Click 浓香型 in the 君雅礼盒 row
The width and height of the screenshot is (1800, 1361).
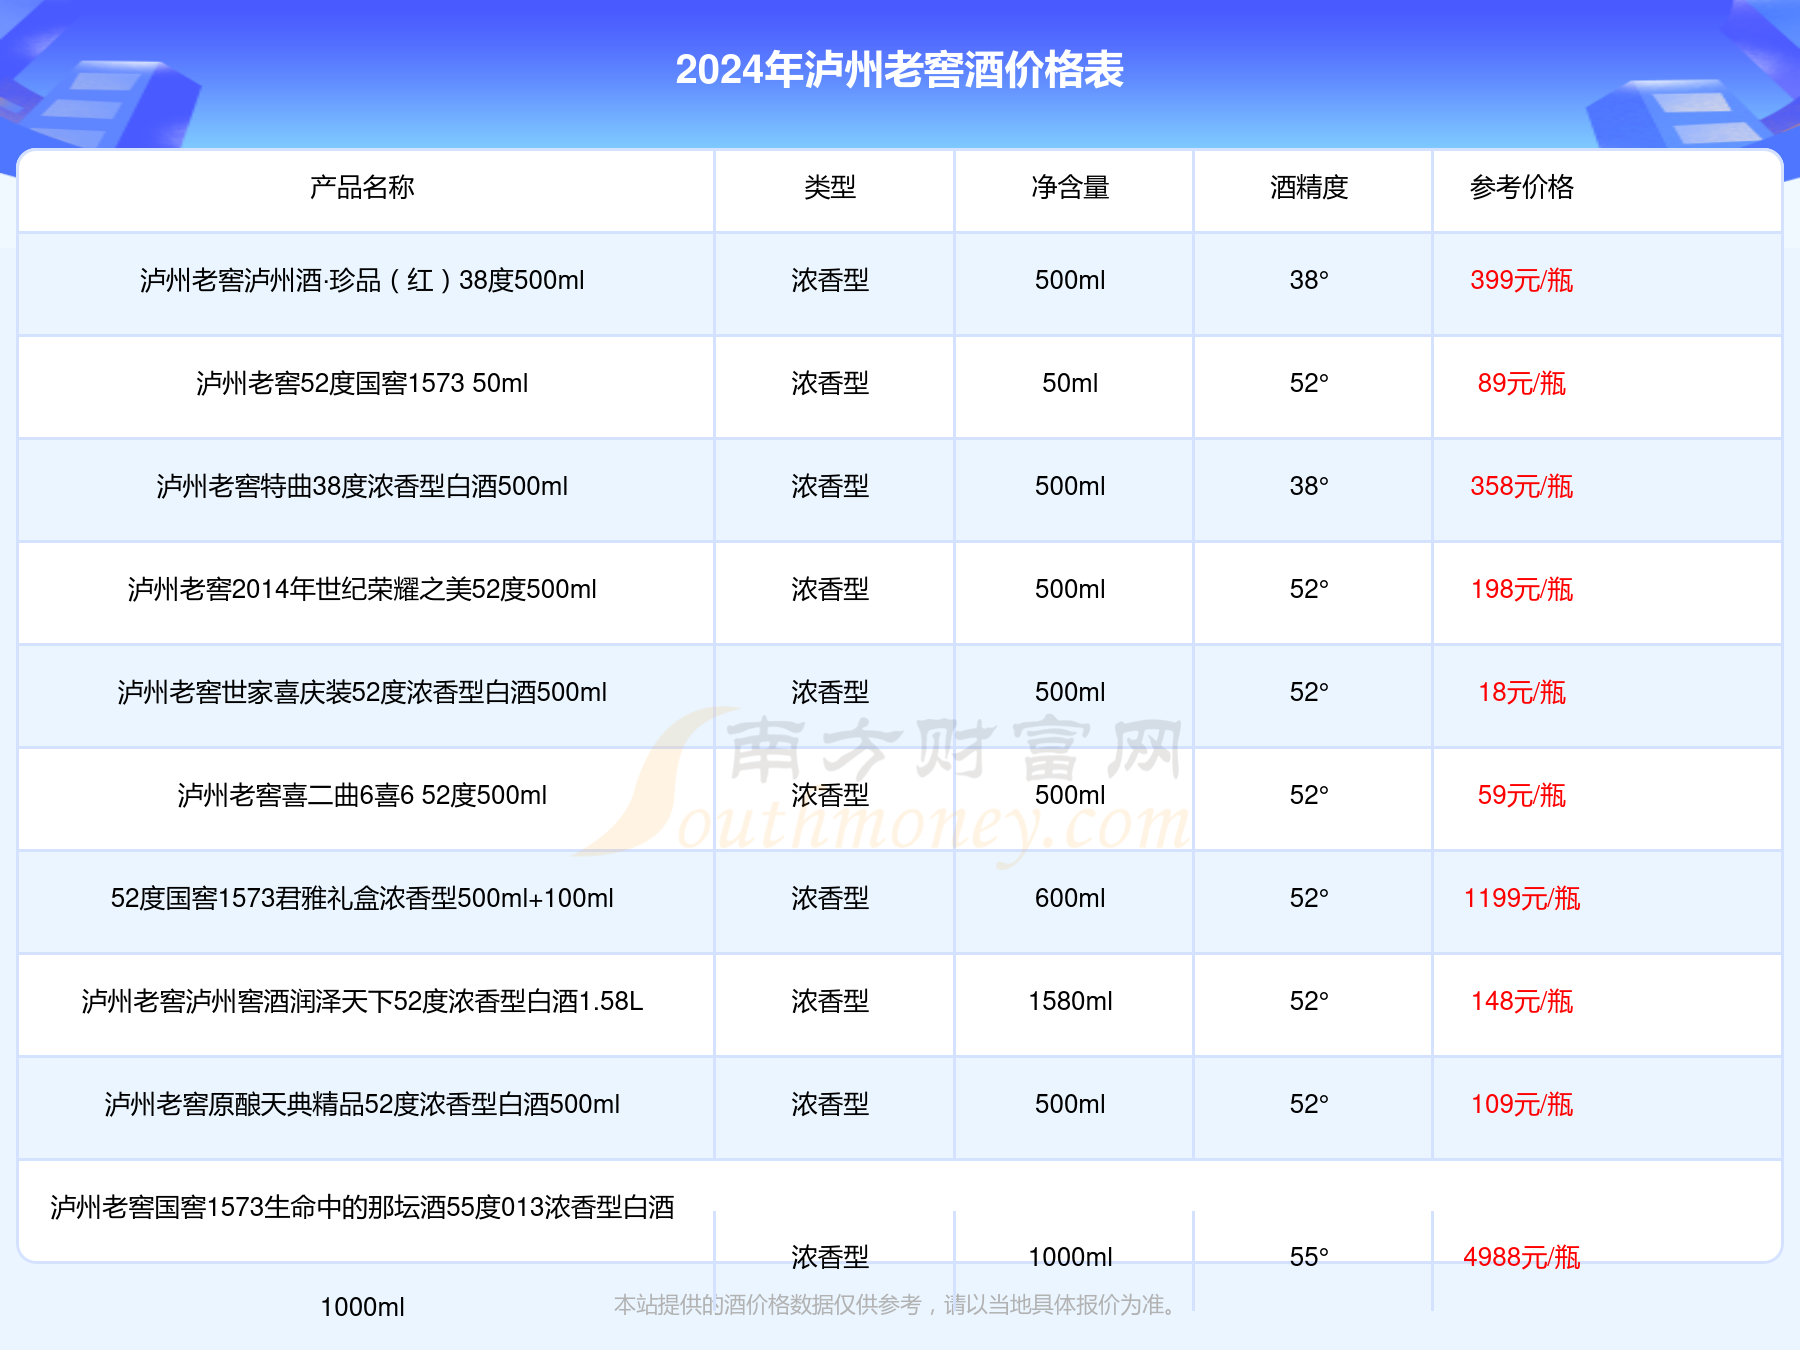point(830,898)
